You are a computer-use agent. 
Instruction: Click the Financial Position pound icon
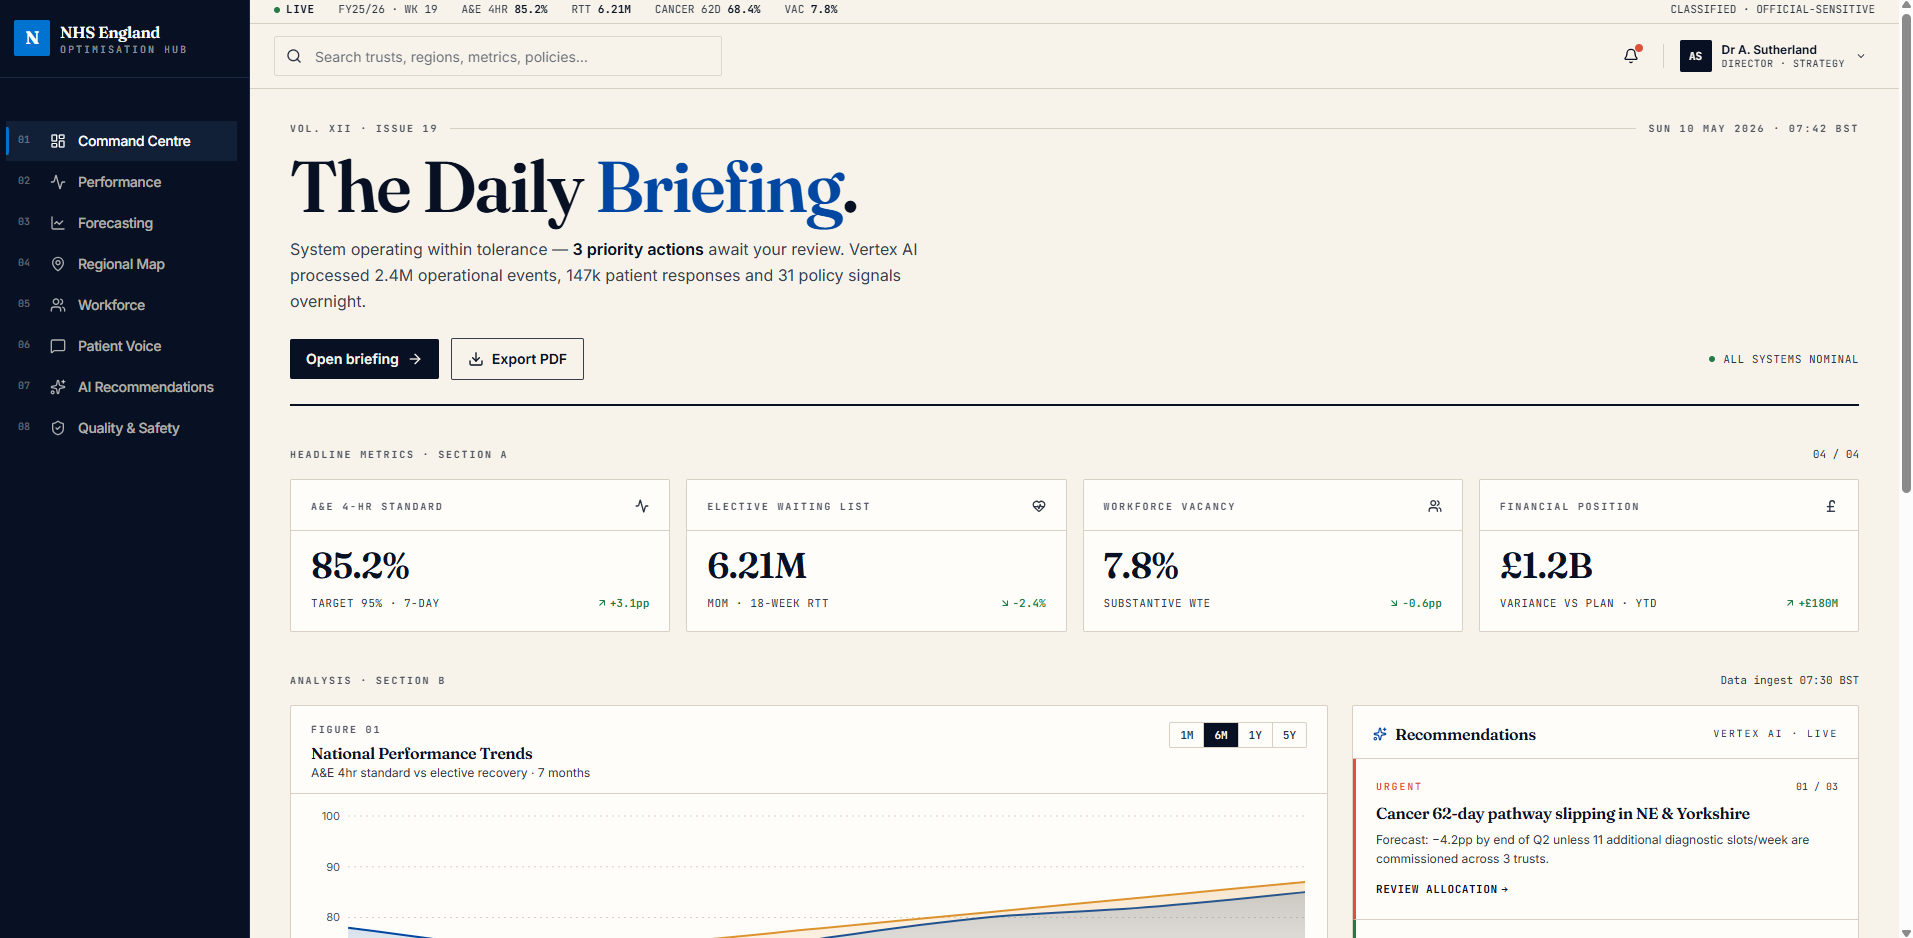tap(1831, 506)
